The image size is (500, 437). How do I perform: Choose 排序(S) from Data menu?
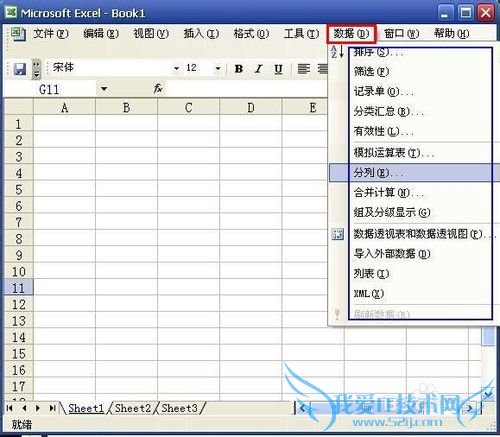413,52
